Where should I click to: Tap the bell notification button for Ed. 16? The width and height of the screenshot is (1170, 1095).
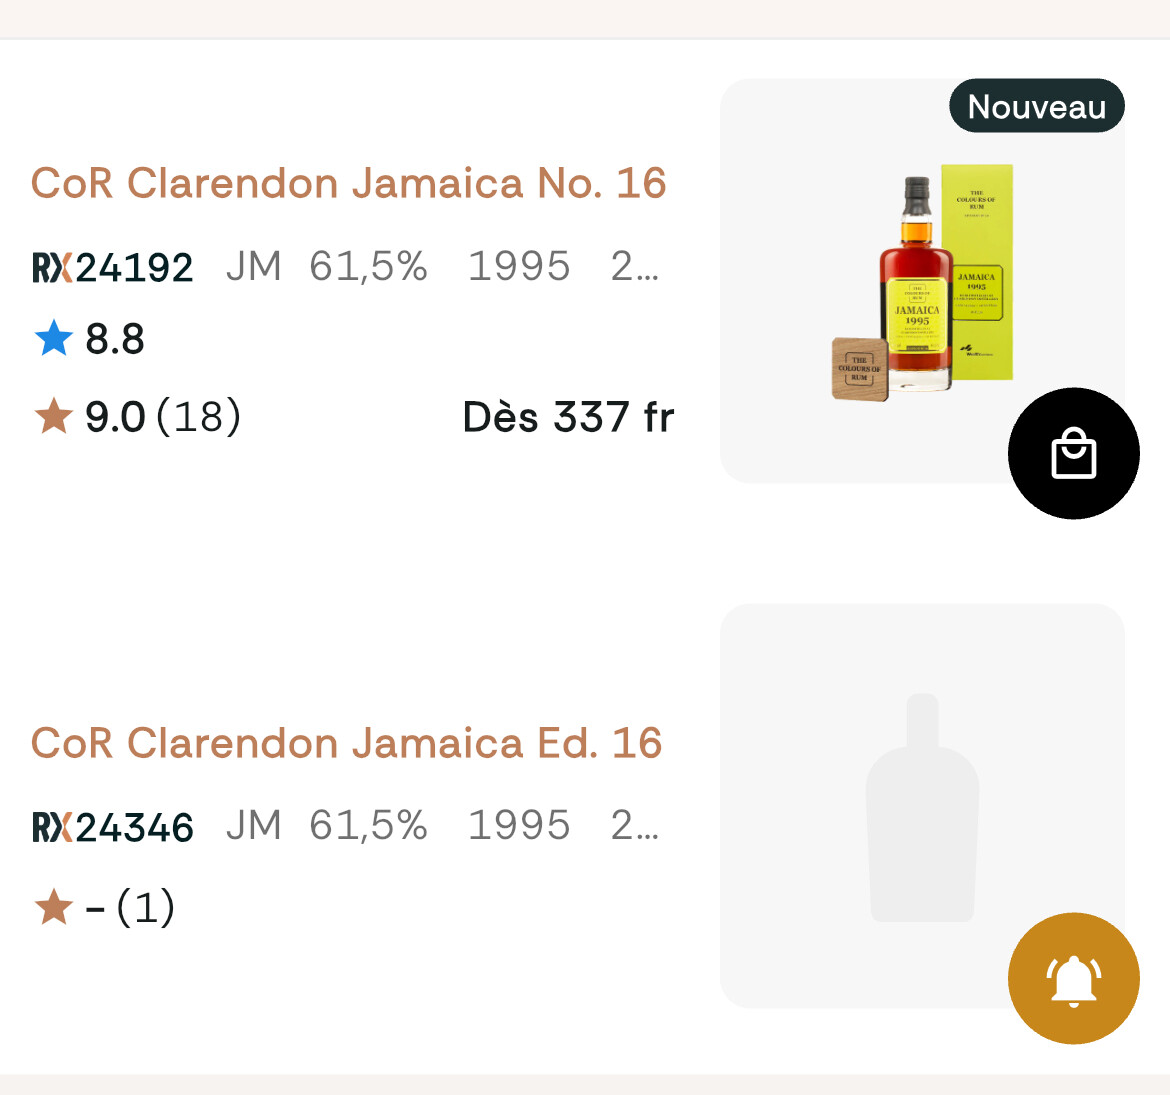1073,978
